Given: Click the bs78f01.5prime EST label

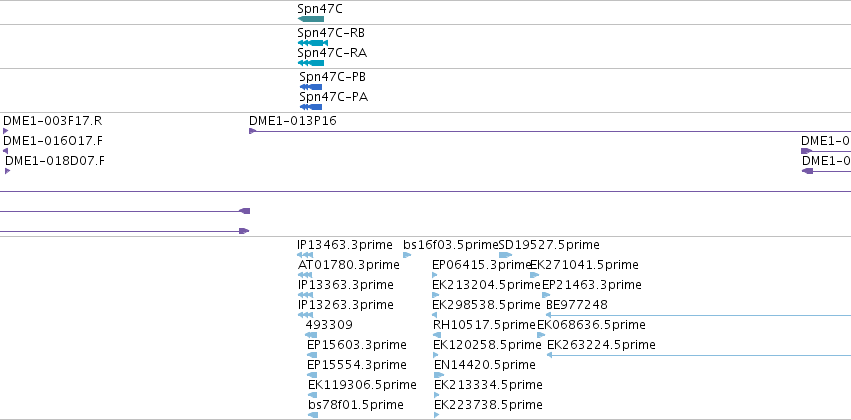Looking at the screenshot, I should click(356, 405).
